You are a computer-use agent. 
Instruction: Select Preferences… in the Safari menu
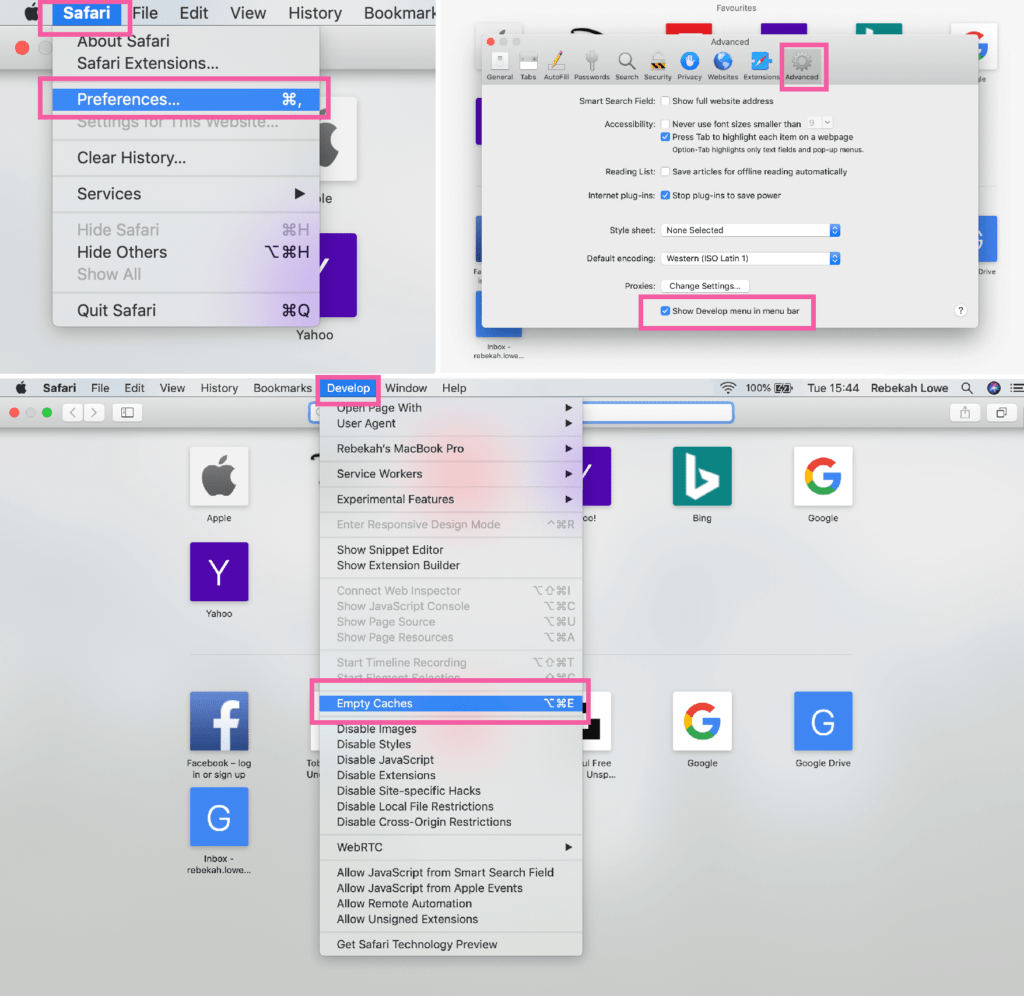click(x=185, y=99)
